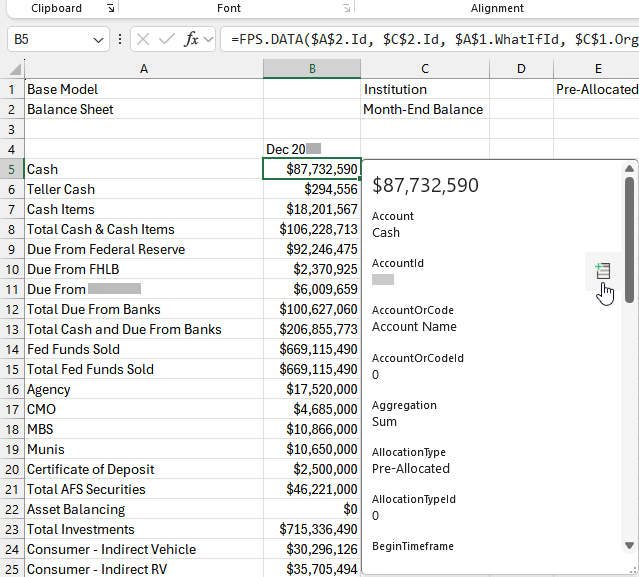This screenshot has width=639, height=577.
Task: Click the Alignment group label
Action: click(x=497, y=8)
